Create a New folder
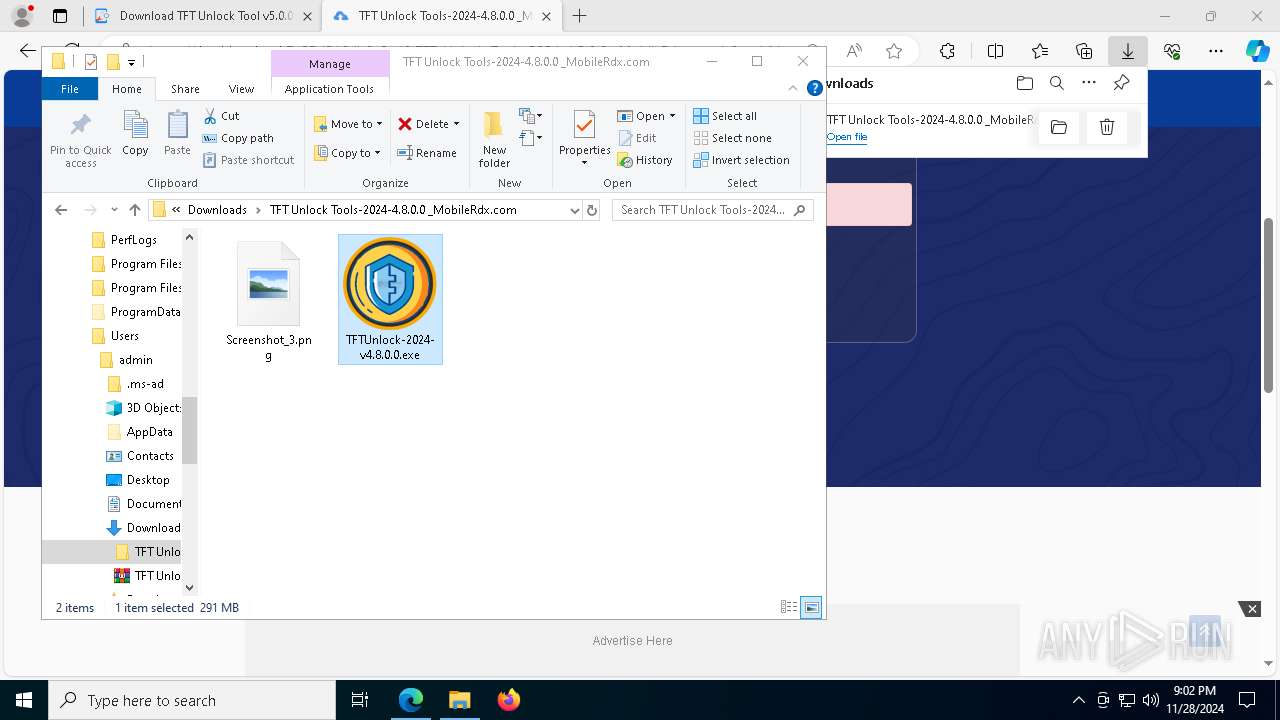The image size is (1280, 720). [x=494, y=139]
